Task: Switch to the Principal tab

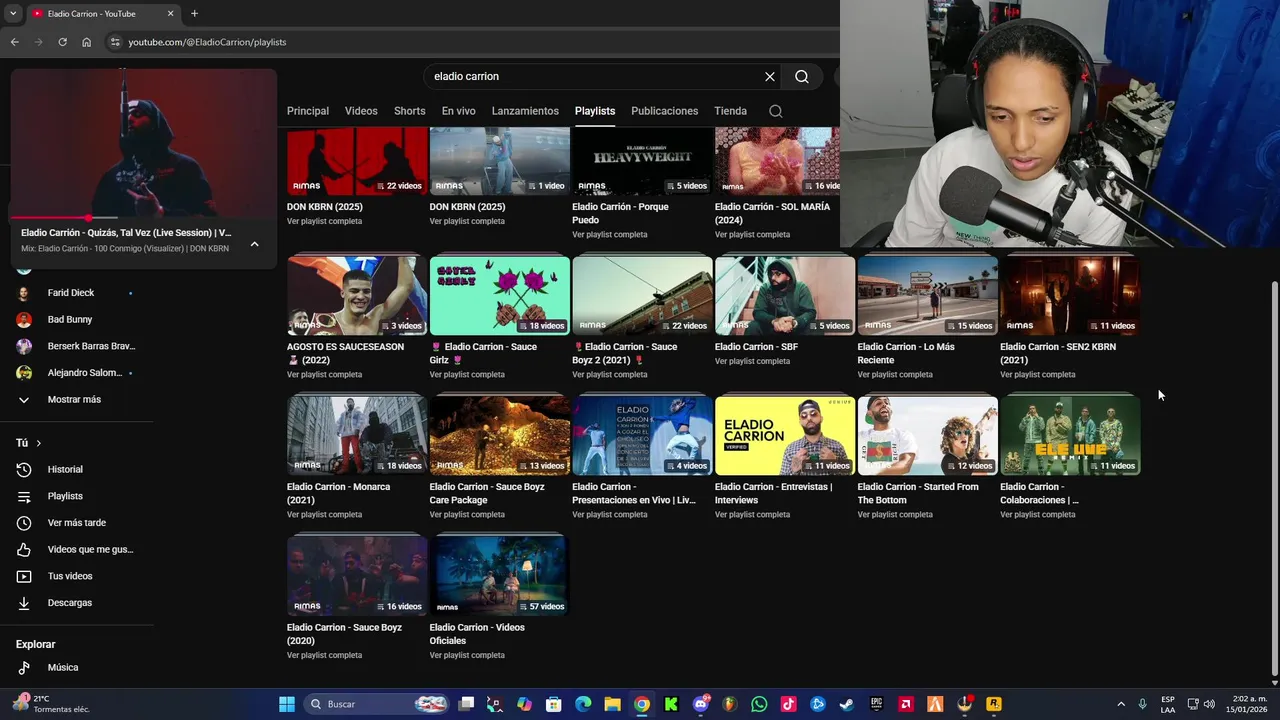Action: pyautogui.click(x=308, y=111)
